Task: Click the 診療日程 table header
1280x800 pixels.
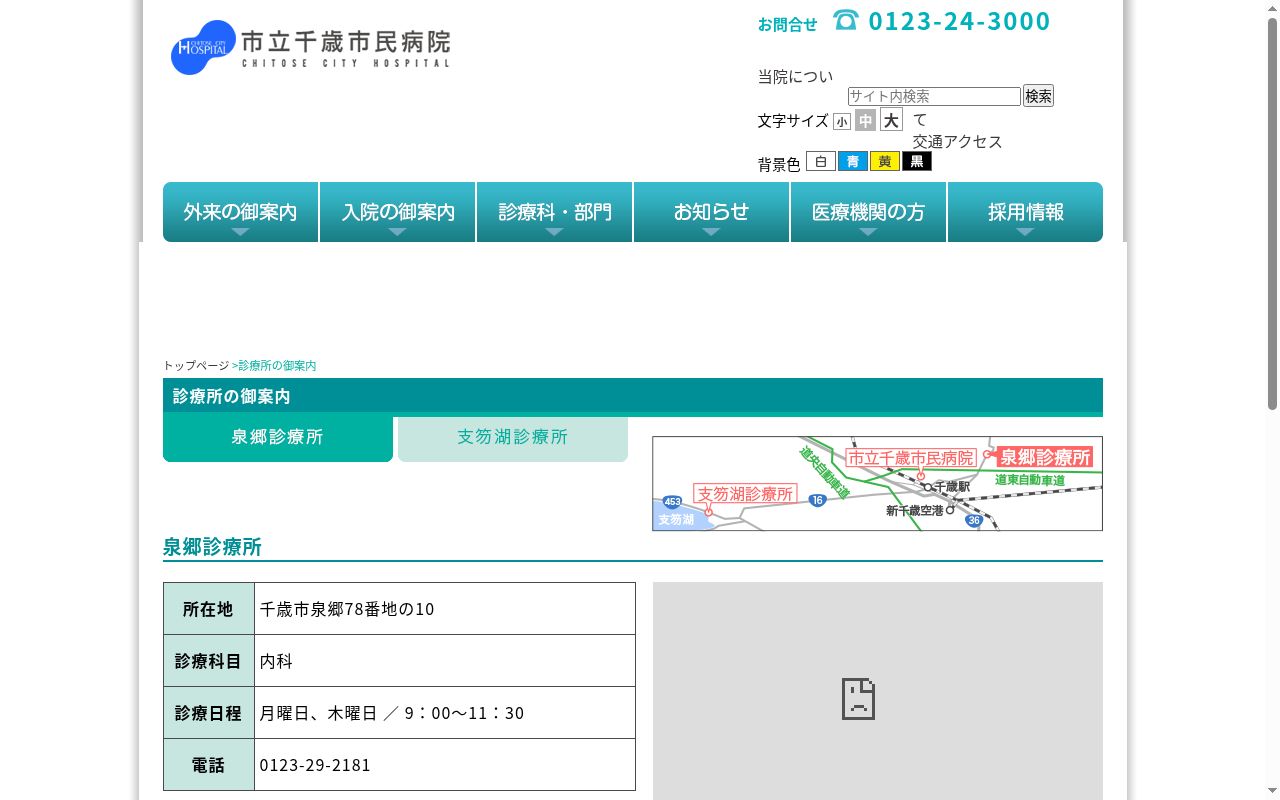Action: click(208, 713)
